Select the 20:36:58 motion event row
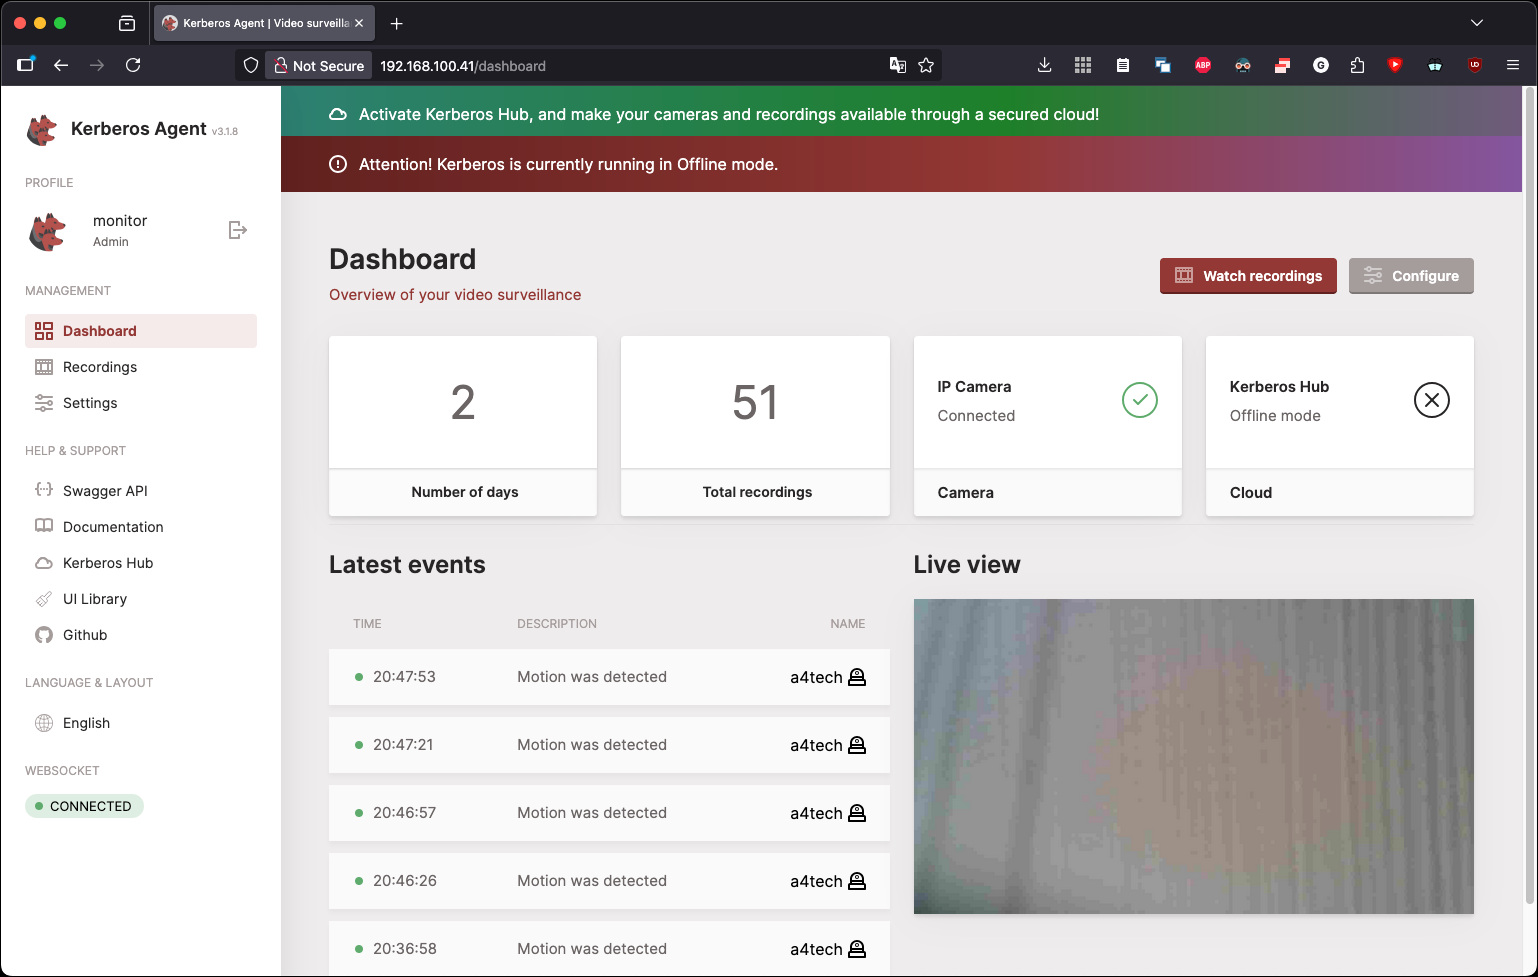Screen dimensions: 1538x977 point(609,949)
